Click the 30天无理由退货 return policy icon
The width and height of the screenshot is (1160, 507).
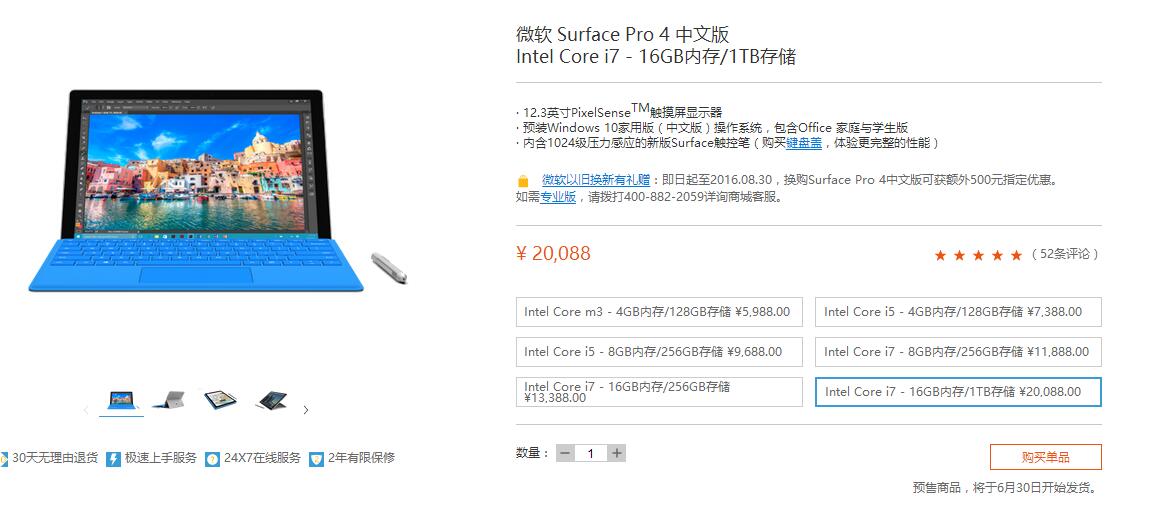(4, 459)
